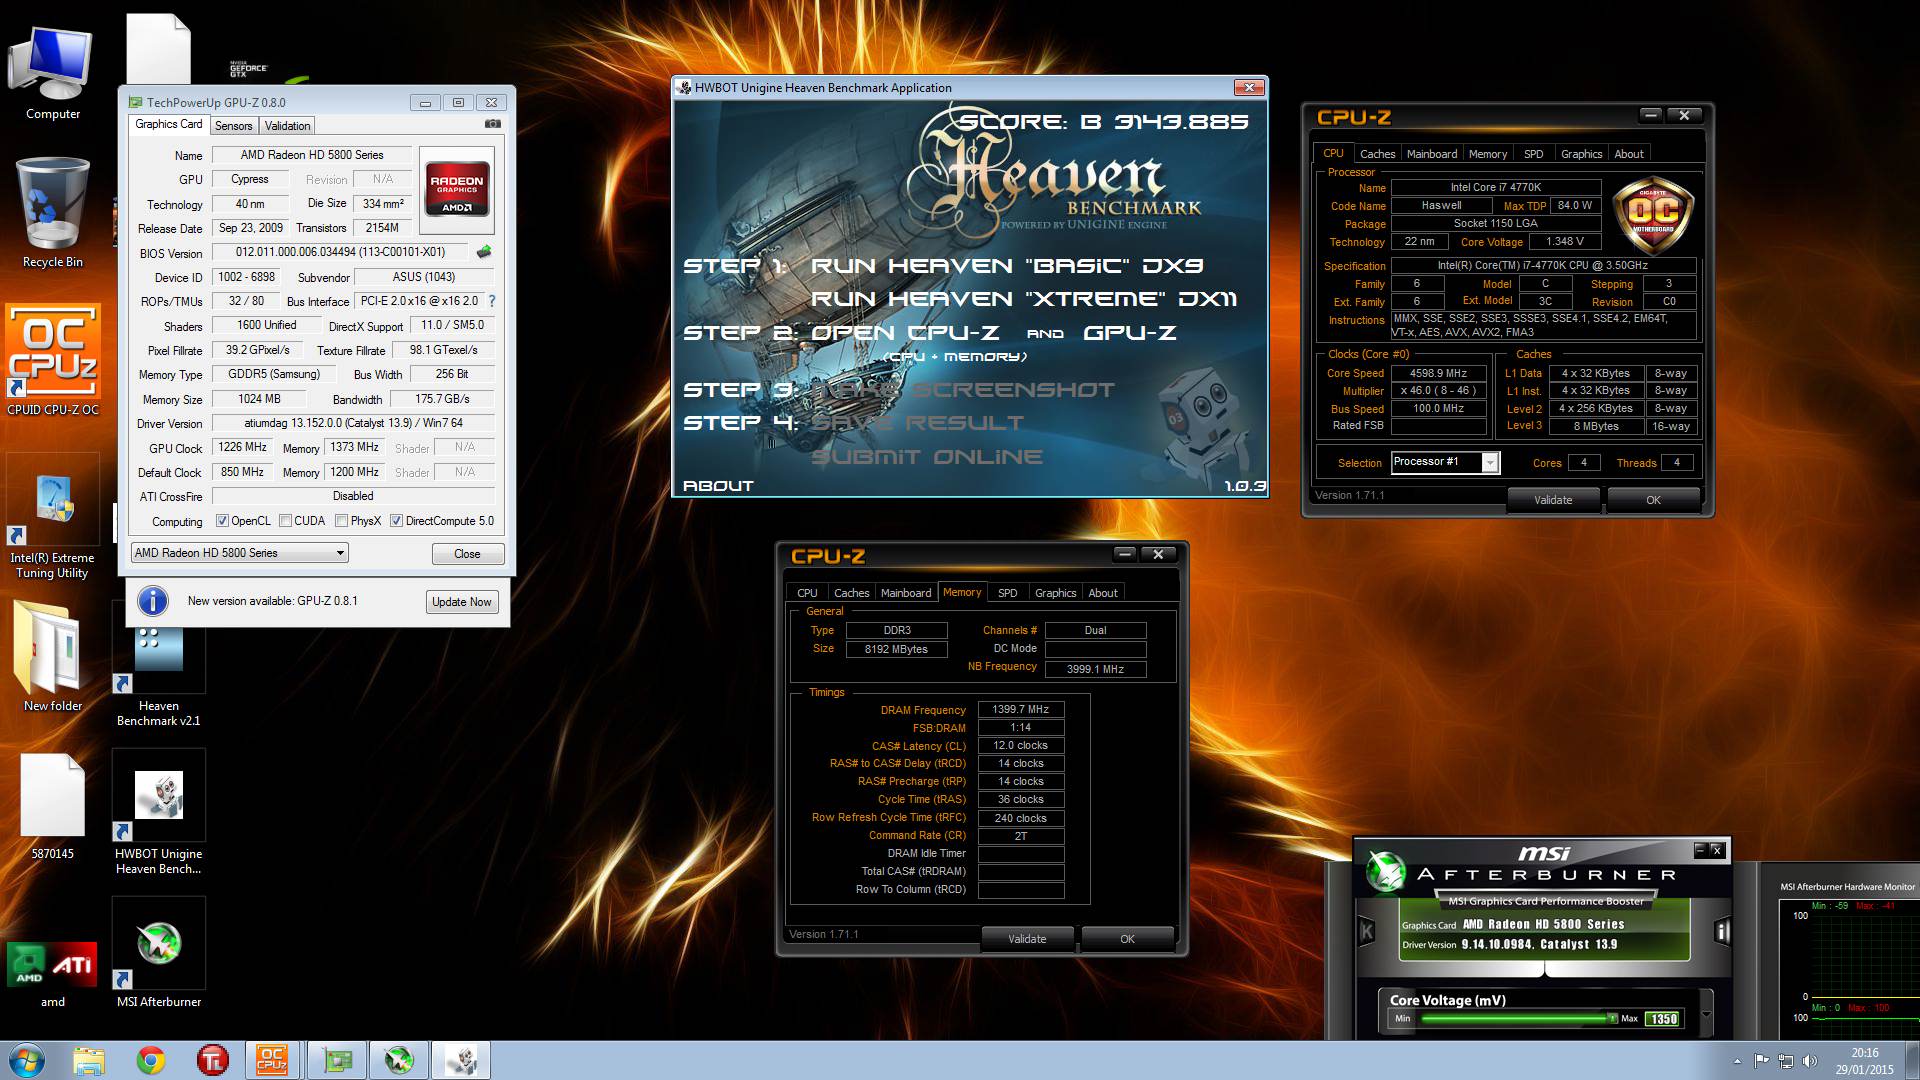Image resolution: width=1920 pixels, height=1080 pixels.
Task: Open CPU tab in the CPU-Z memory timings window
Action: click(807, 593)
